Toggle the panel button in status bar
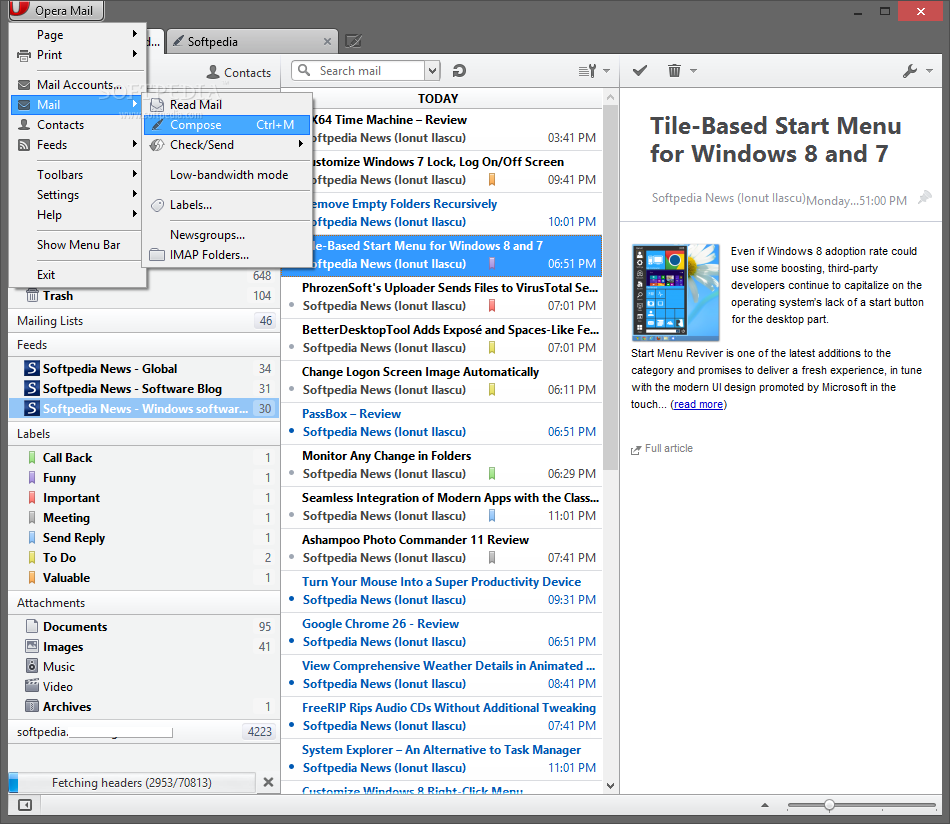Viewport: 950px width, 824px height. pos(25,805)
